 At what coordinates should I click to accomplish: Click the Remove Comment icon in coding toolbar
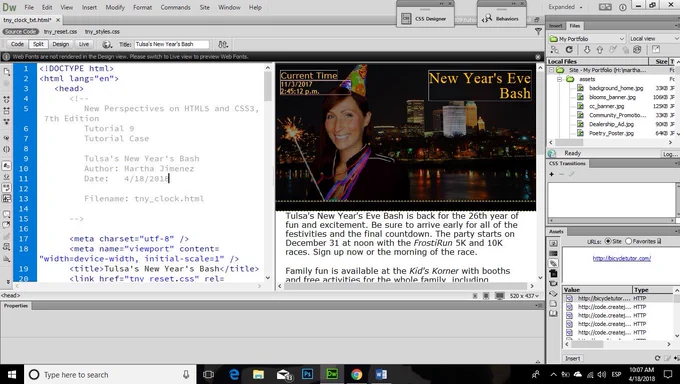tap(7, 225)
